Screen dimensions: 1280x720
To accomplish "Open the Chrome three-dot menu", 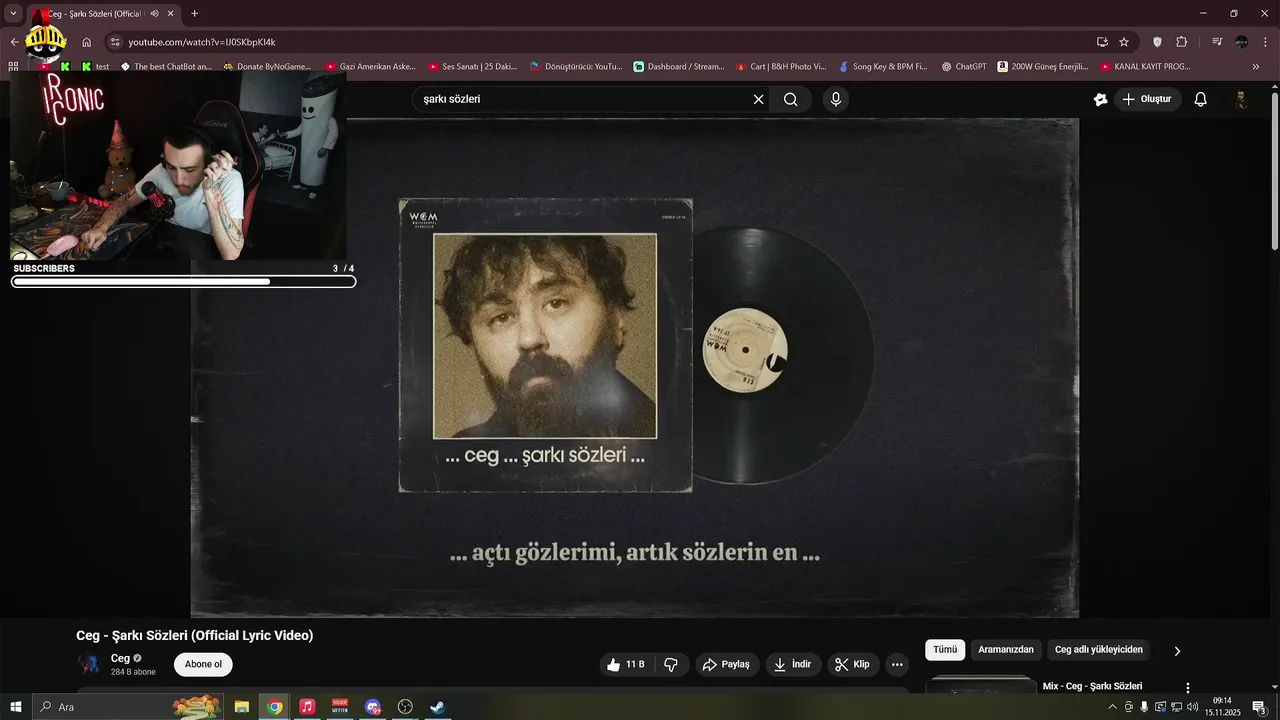I will tap(1265, 42).
